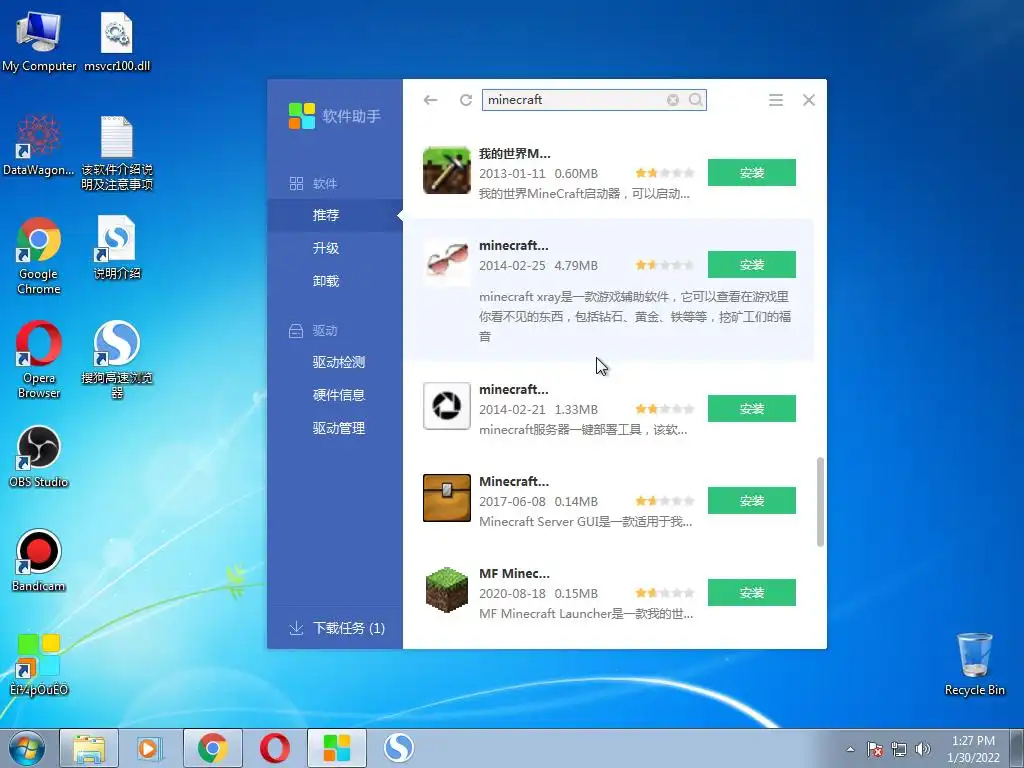Click the minecraft xray description text
The height and width of the screenshot is (768, 1024).
635,317
